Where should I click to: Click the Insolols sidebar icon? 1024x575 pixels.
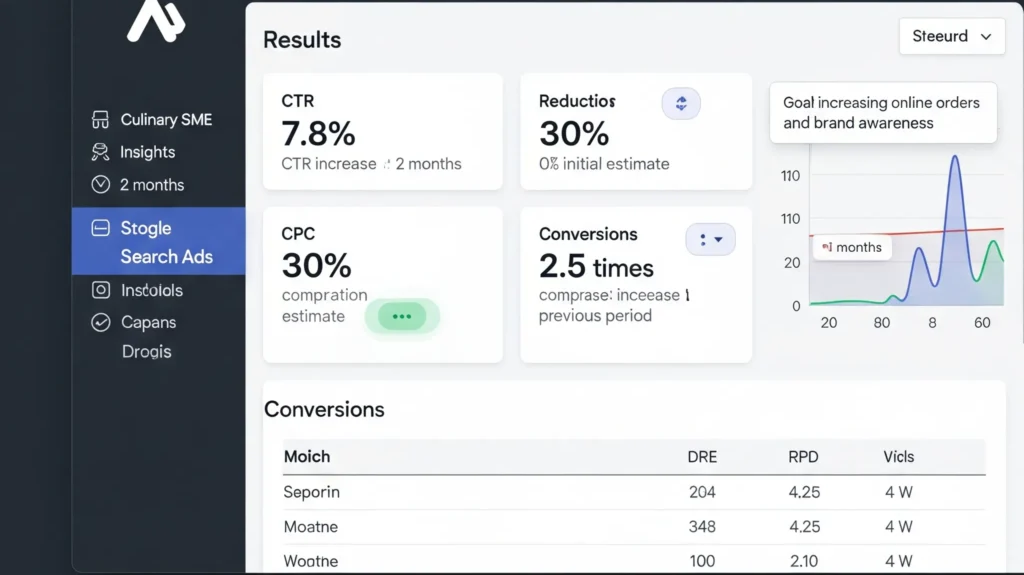click(100, 290)
